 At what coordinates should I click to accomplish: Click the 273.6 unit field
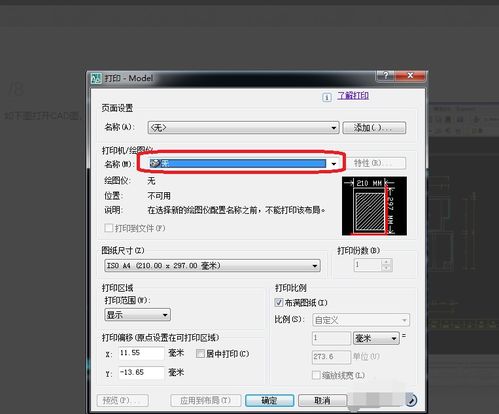pos(331,357)
